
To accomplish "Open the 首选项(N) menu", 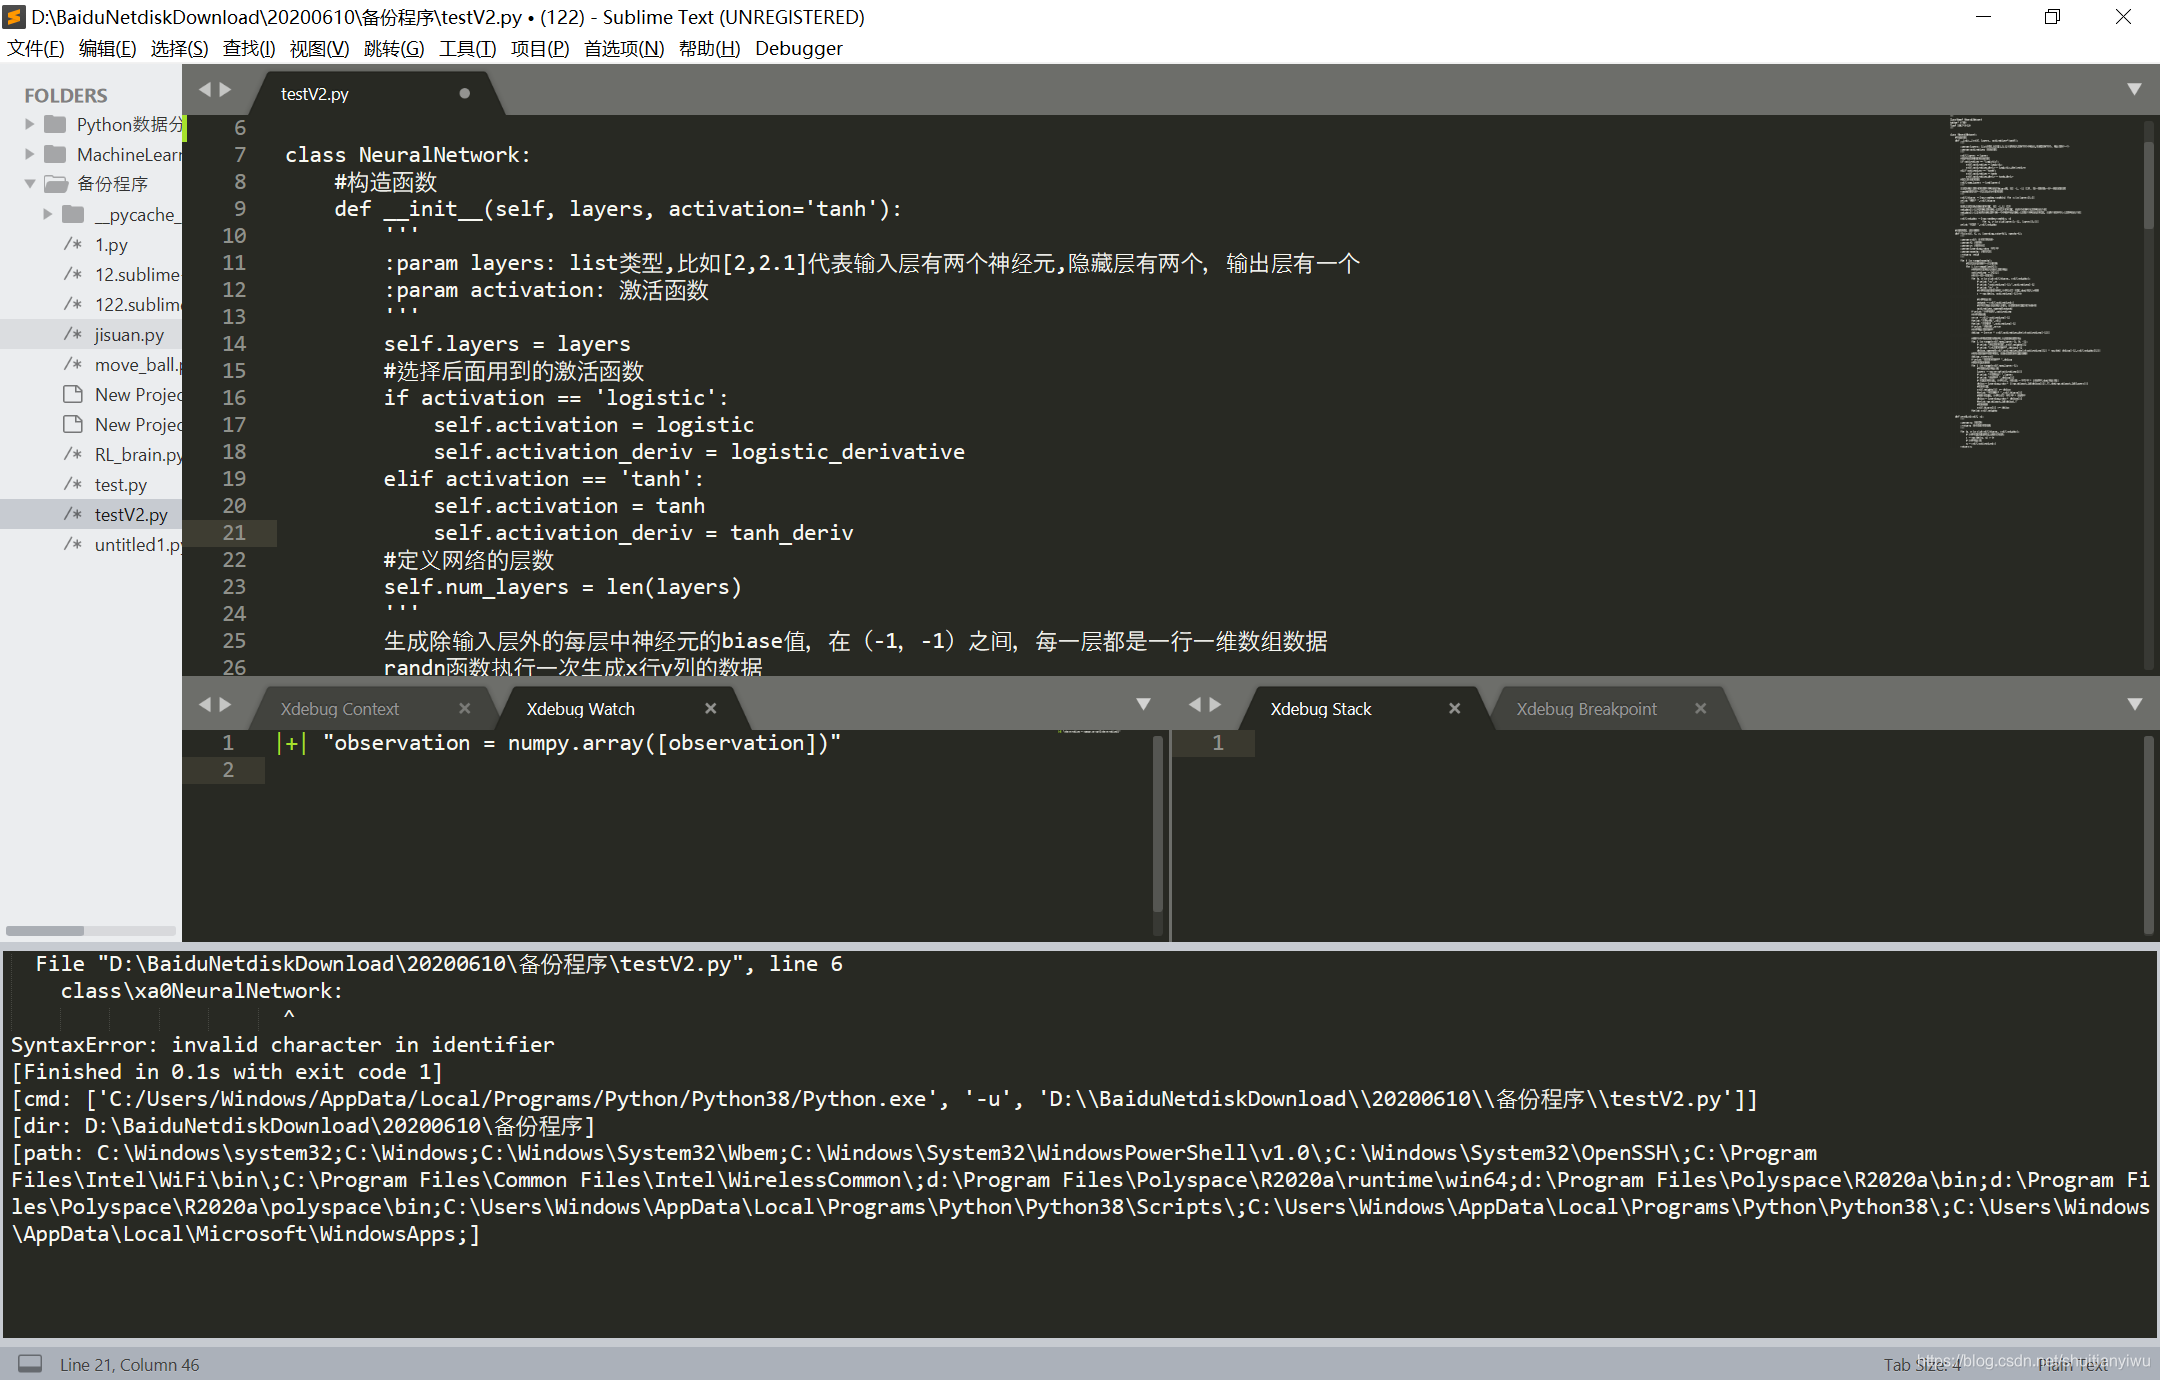I will click(x=623, y=48).
